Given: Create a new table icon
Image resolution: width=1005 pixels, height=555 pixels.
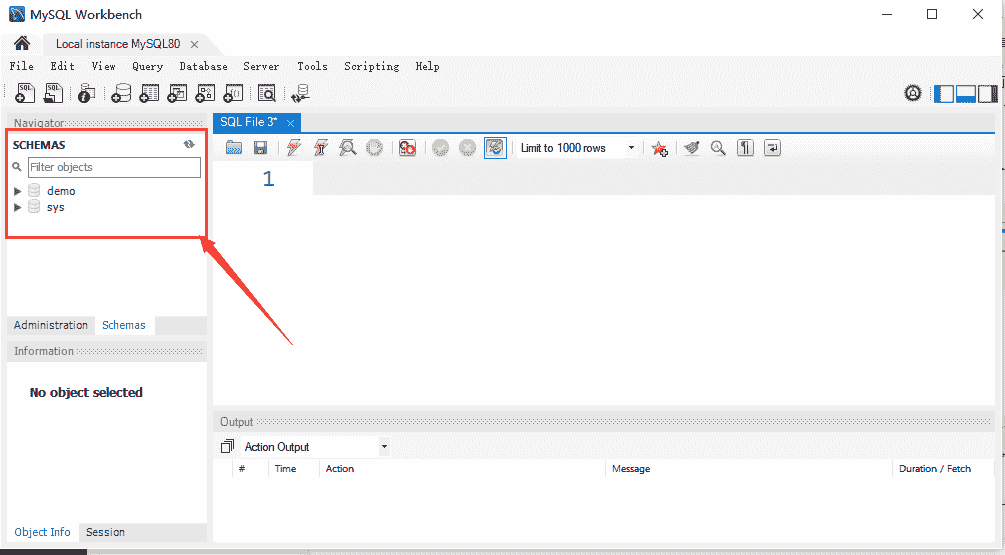Looking at the screenshot, I should tap(149, 94).
